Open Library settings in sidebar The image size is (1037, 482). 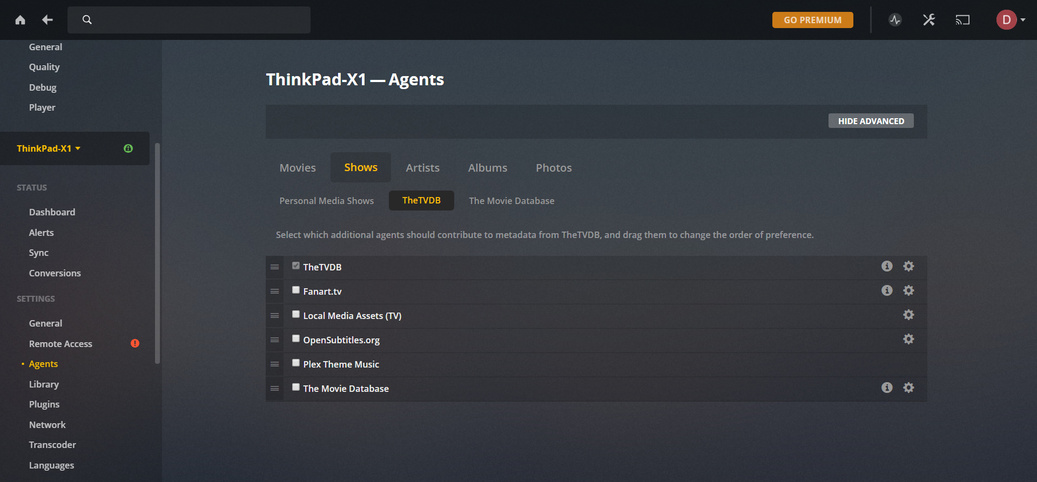(x=44, y=384)
